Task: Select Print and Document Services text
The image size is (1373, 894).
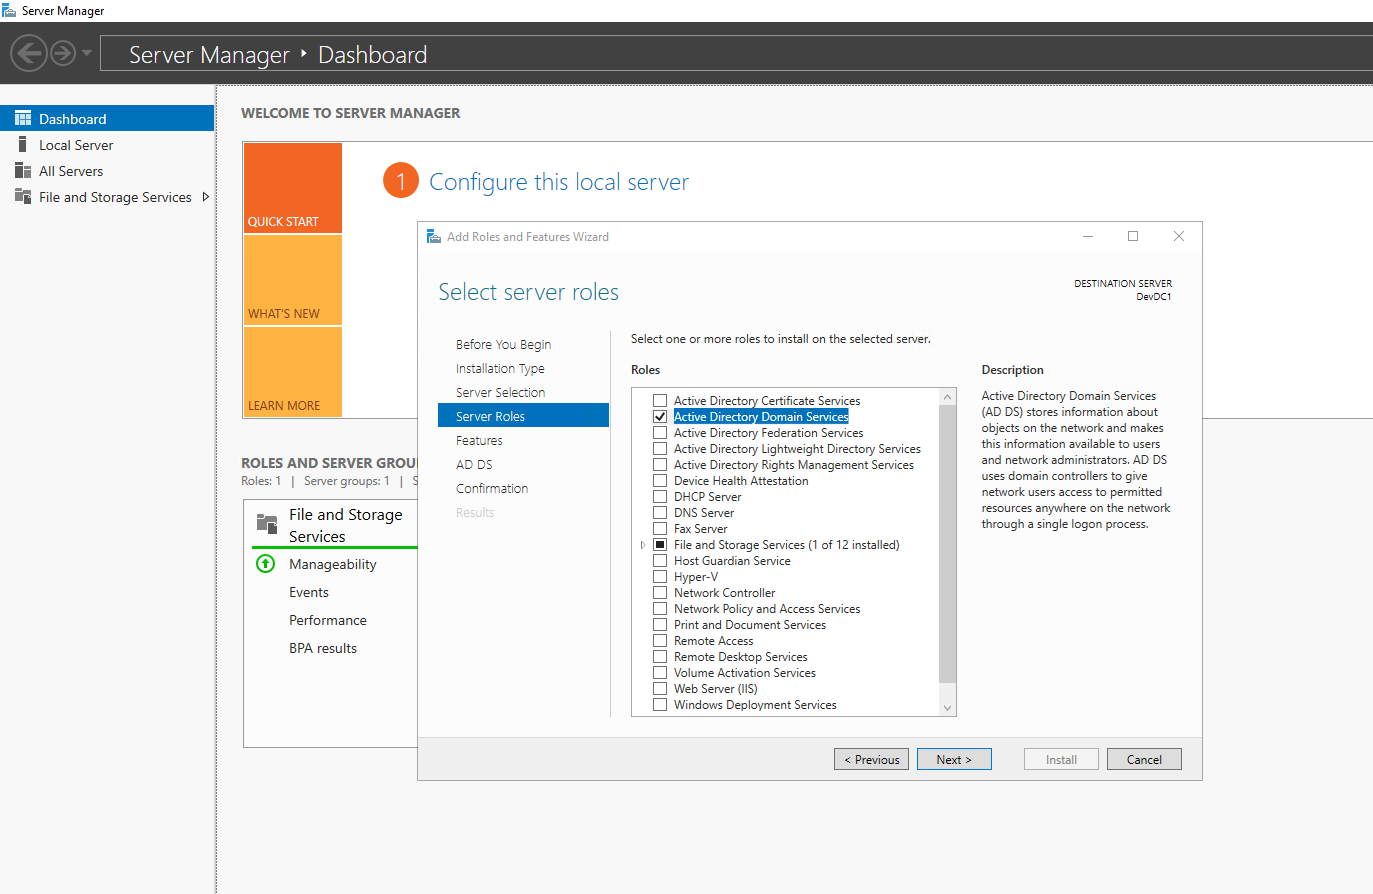Action: (x=750, y=625)
